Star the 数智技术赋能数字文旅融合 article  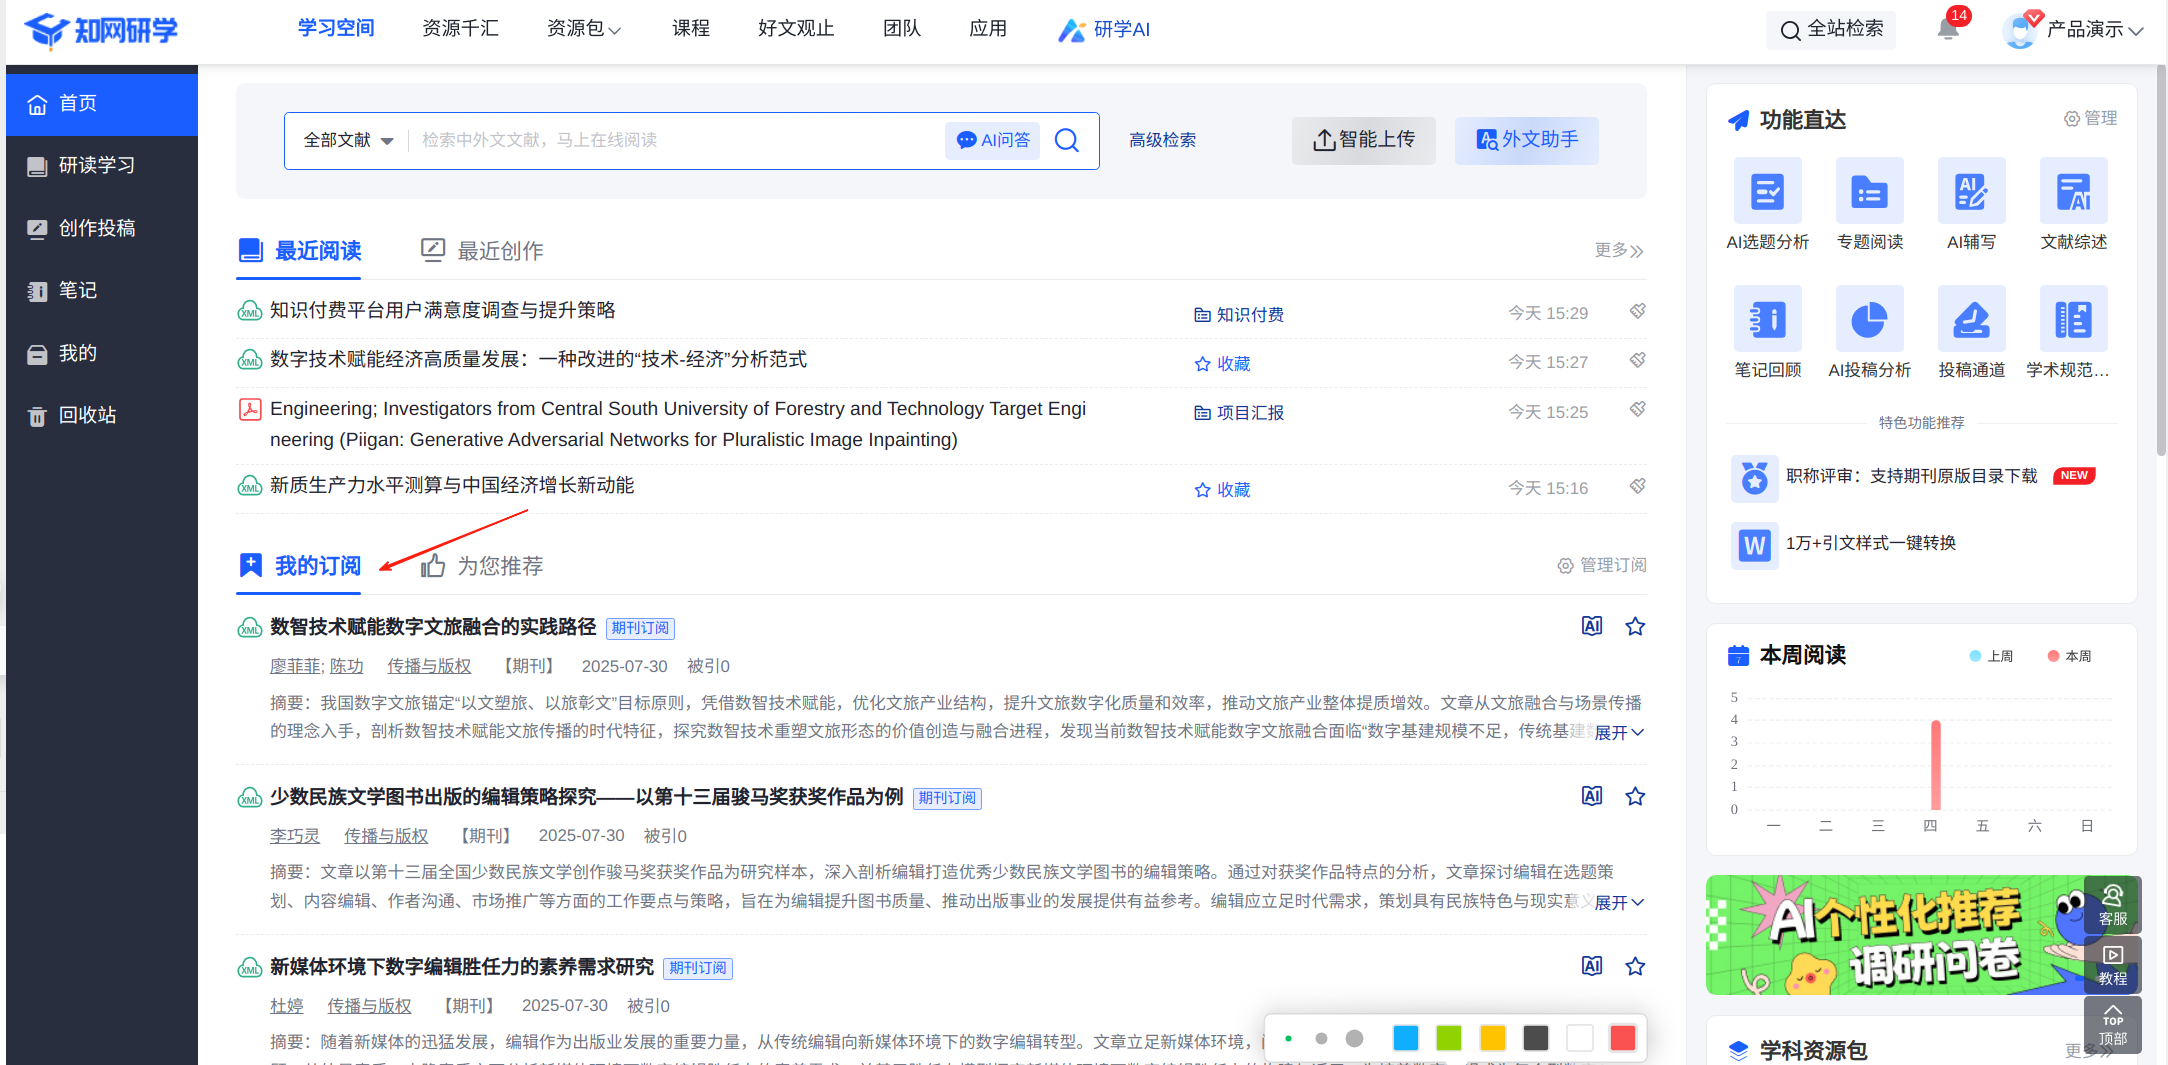[1635, 626]
